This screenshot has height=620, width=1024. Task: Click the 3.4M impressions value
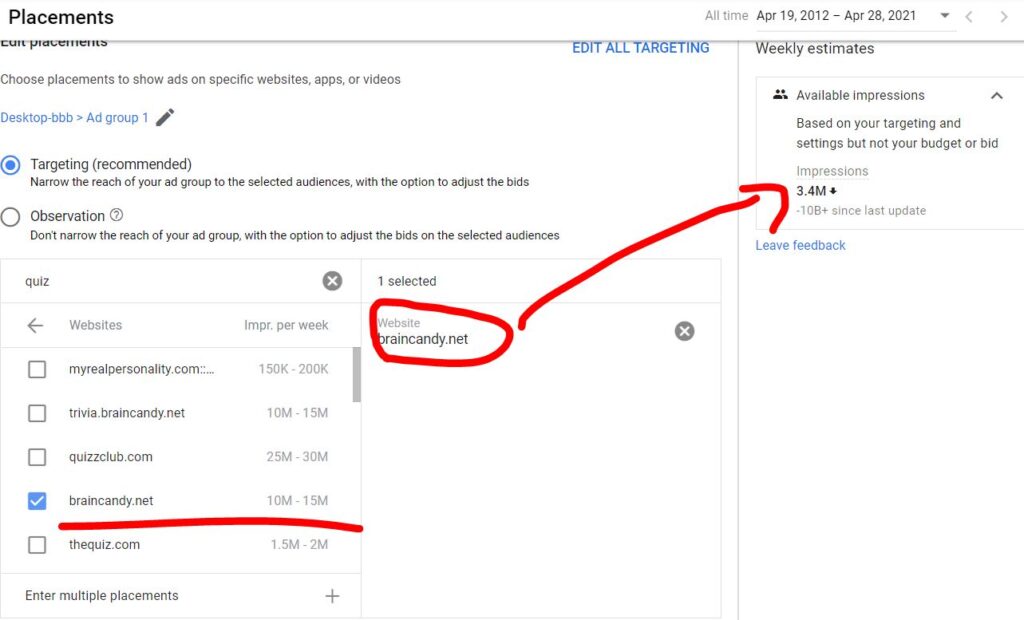(x=811, y=191)
